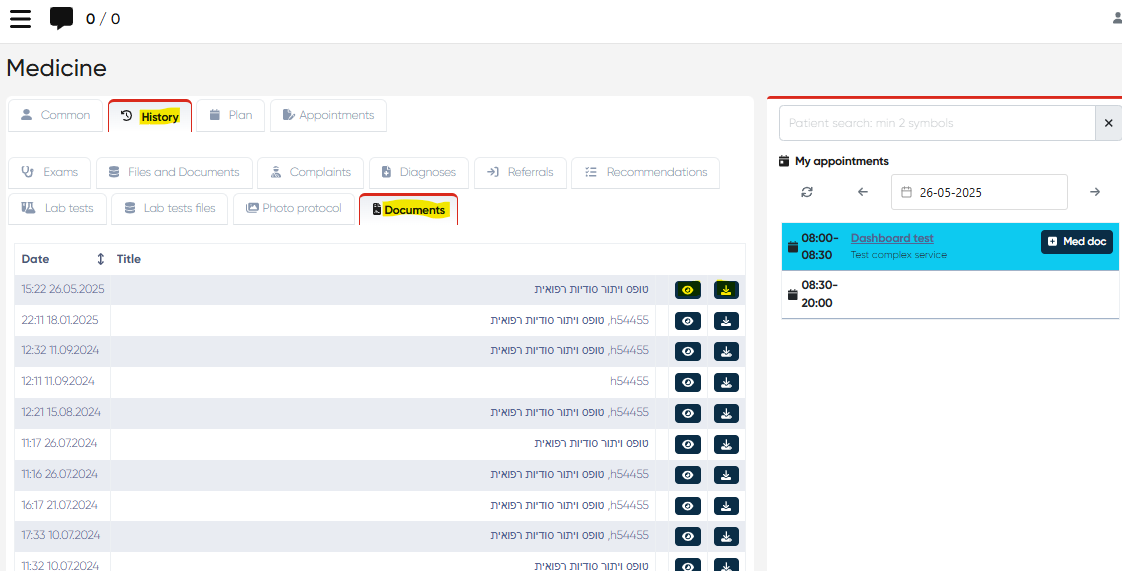The height and width of the screenshot is (571, 1122).
Task: Refresh the My appointments list
Action: click(x=807, y=192)
